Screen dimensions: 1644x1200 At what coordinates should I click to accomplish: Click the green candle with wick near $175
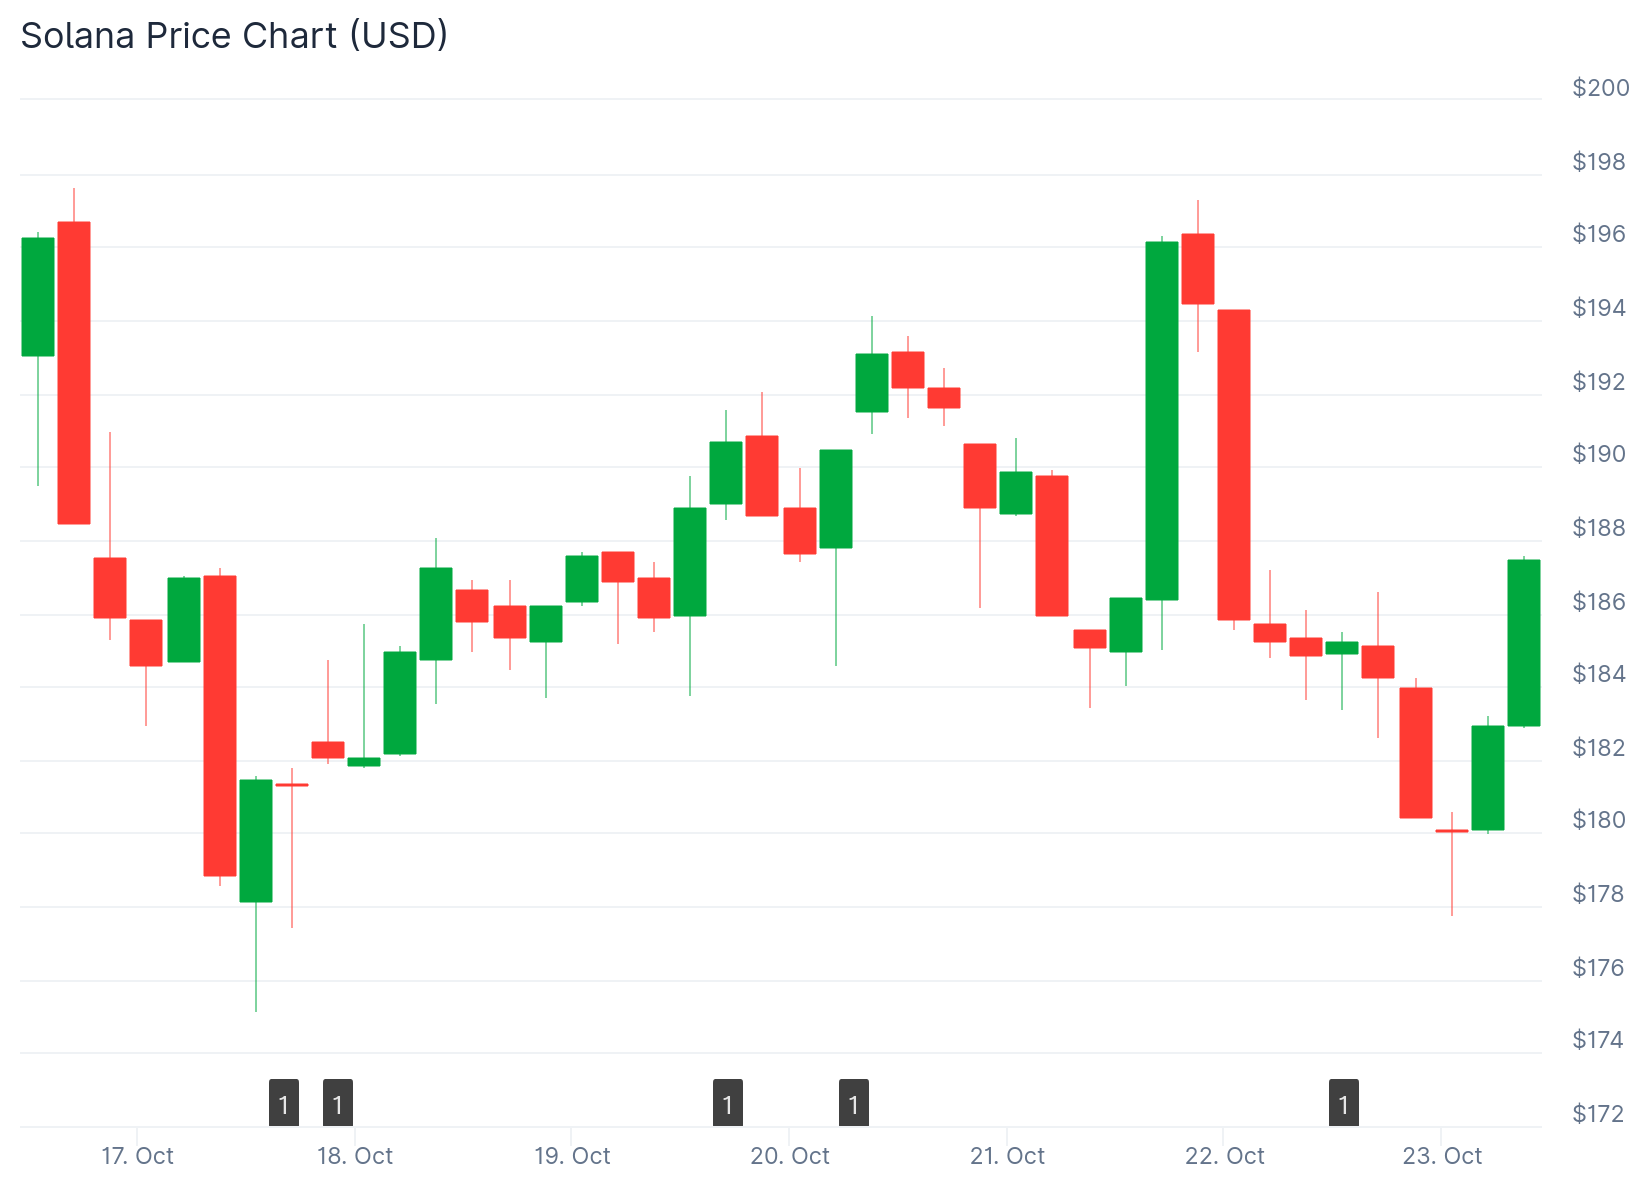tap(256, 840)
